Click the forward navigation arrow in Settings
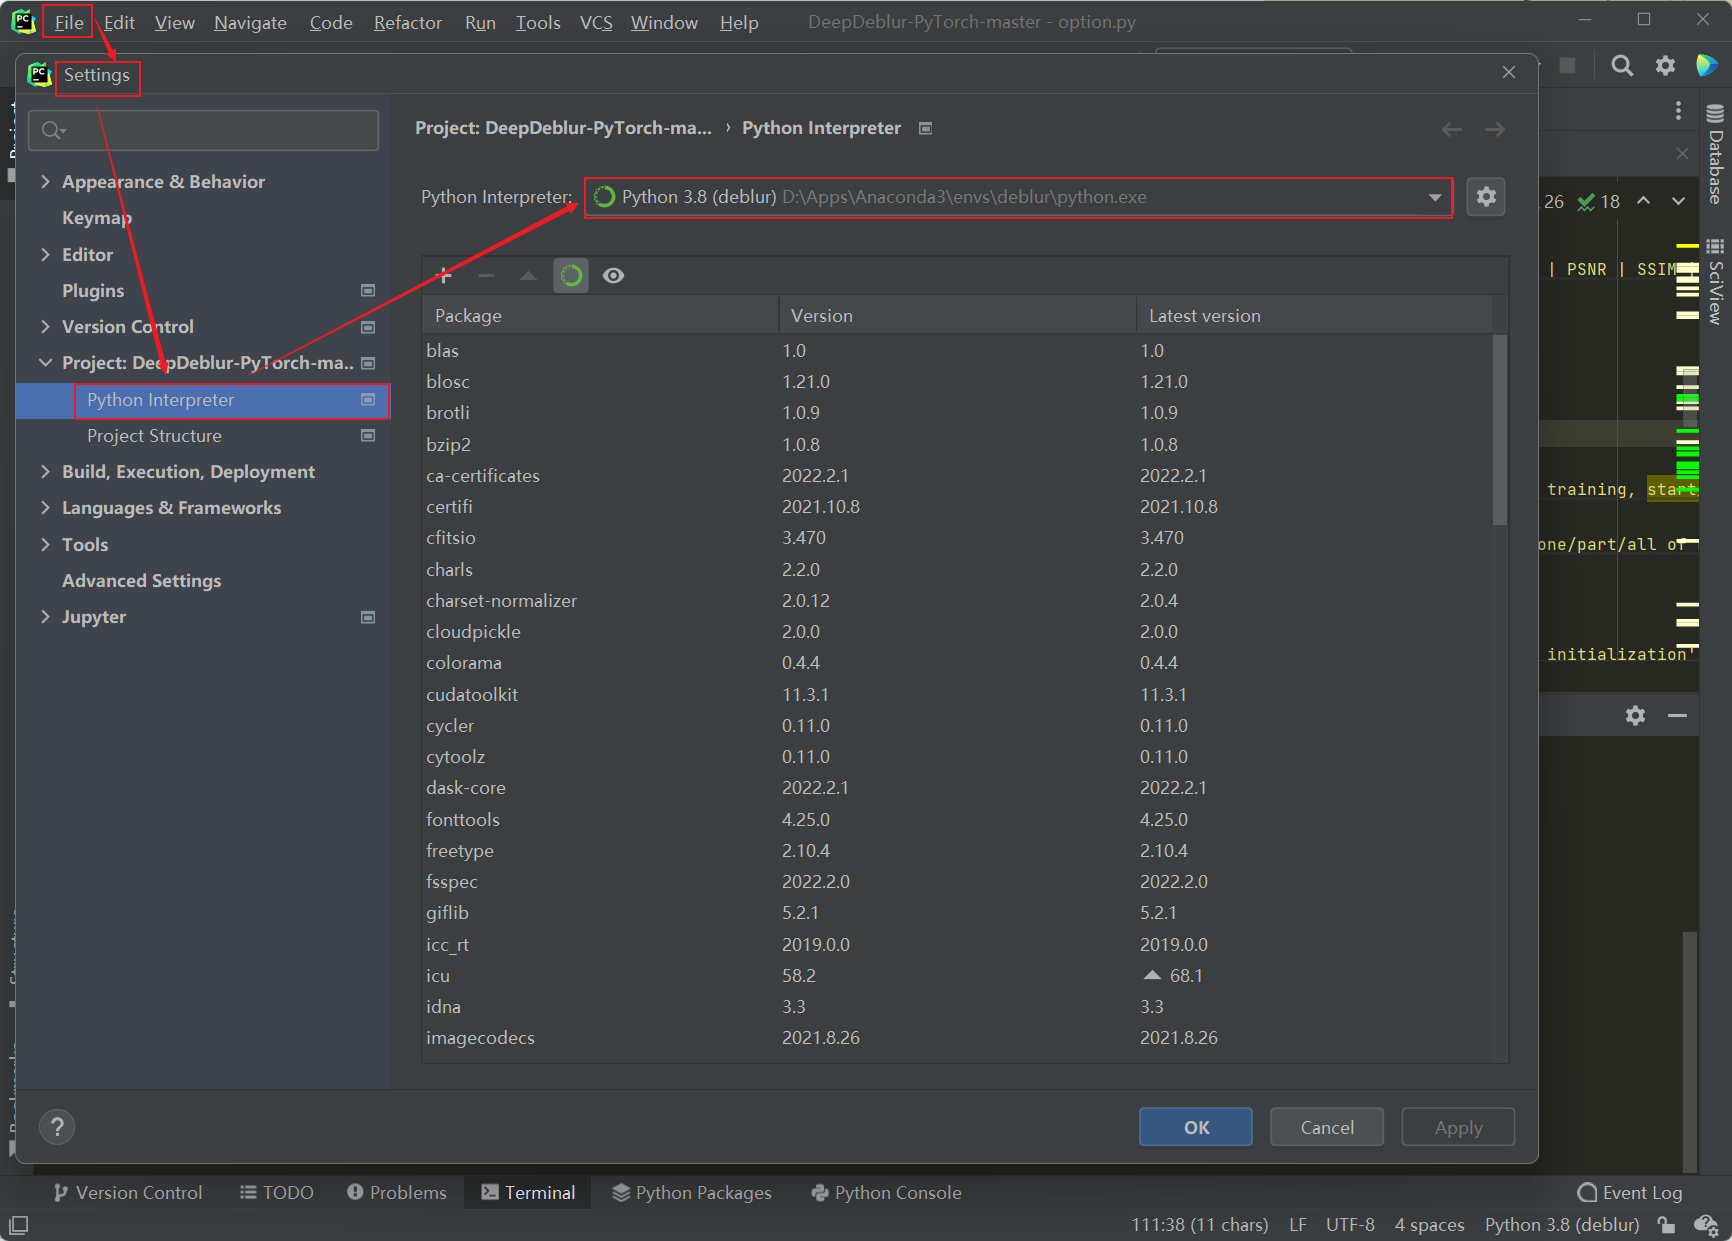The image size is (1732, 1241). [x=1495, y=129]
